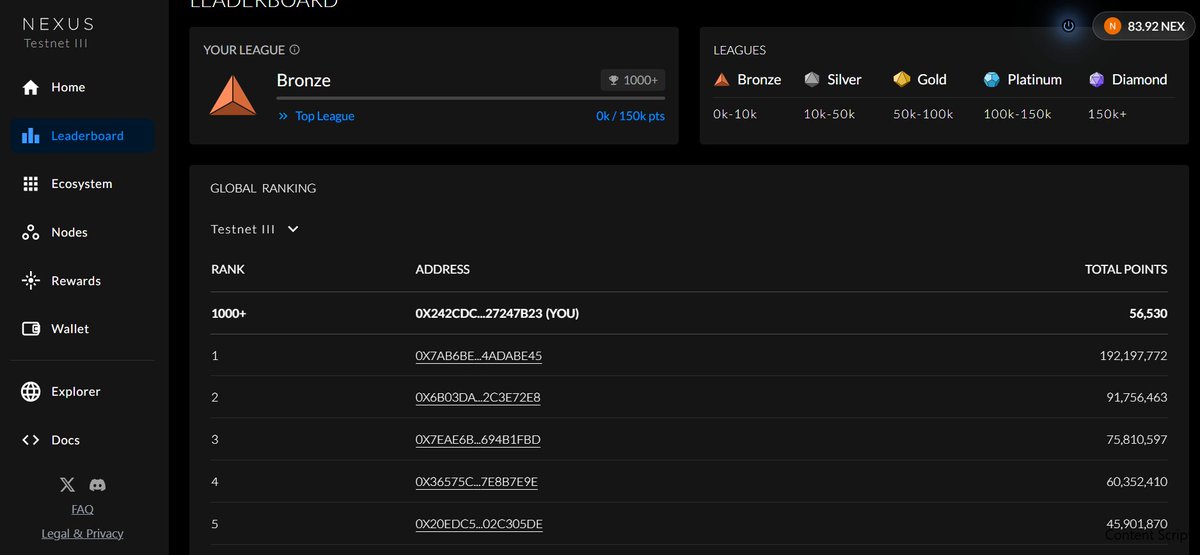Open Nodes menu item

click(x=82, y=232)
